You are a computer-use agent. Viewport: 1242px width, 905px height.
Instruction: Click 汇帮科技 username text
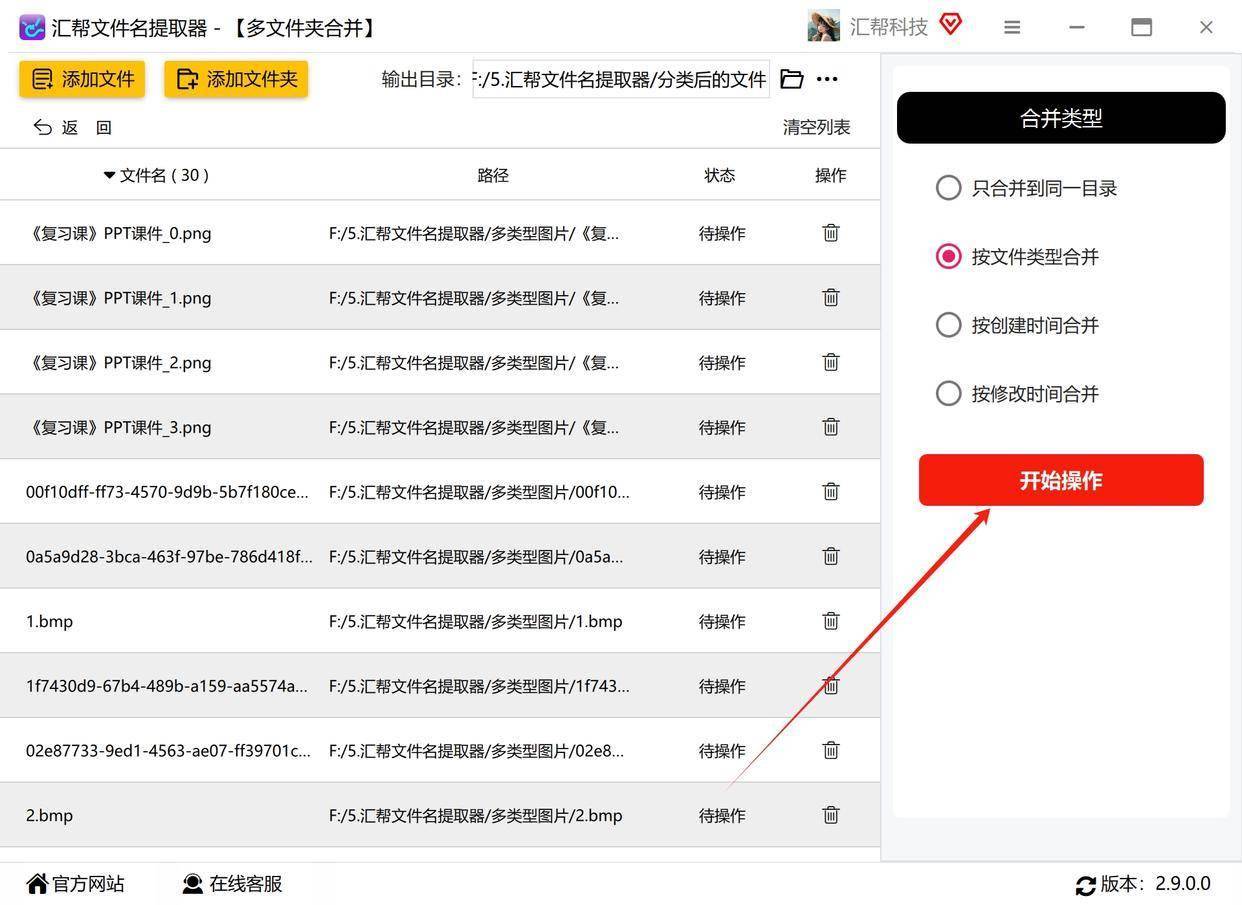pyautogui.click(x=889, y=27)
